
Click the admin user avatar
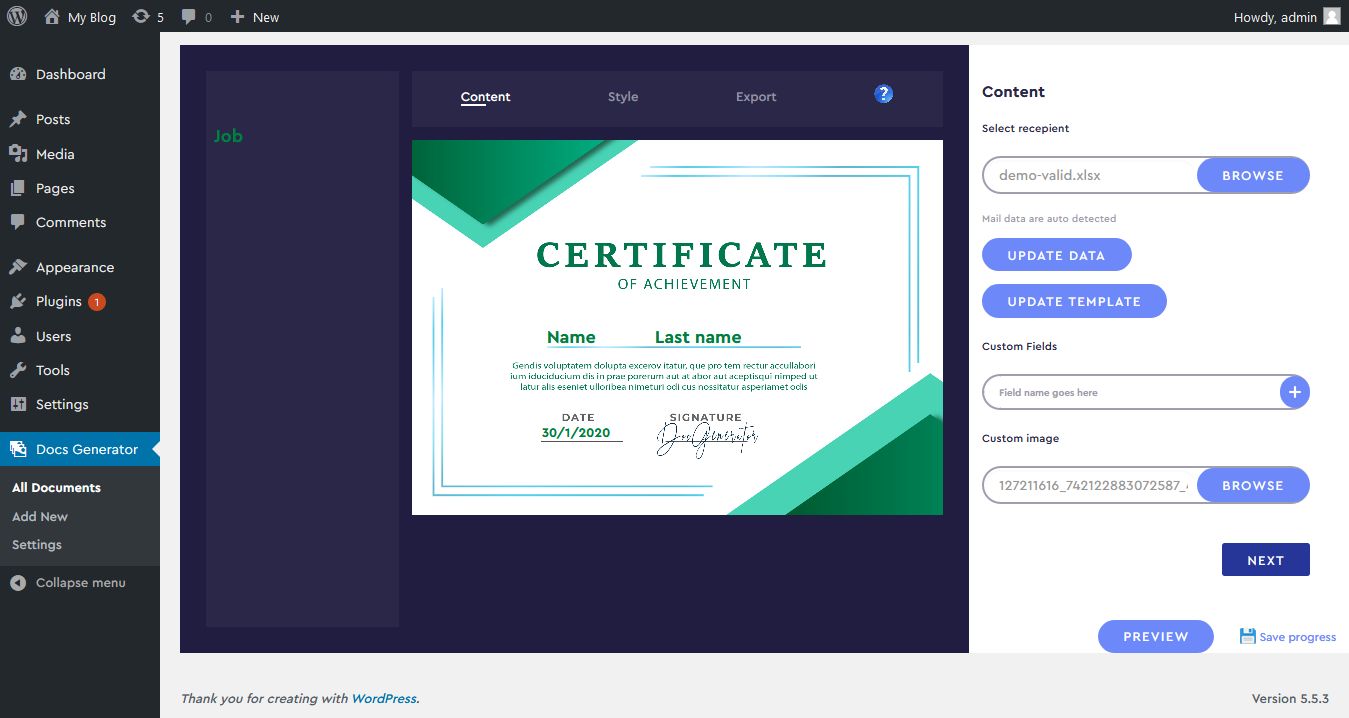point(1331,17)
